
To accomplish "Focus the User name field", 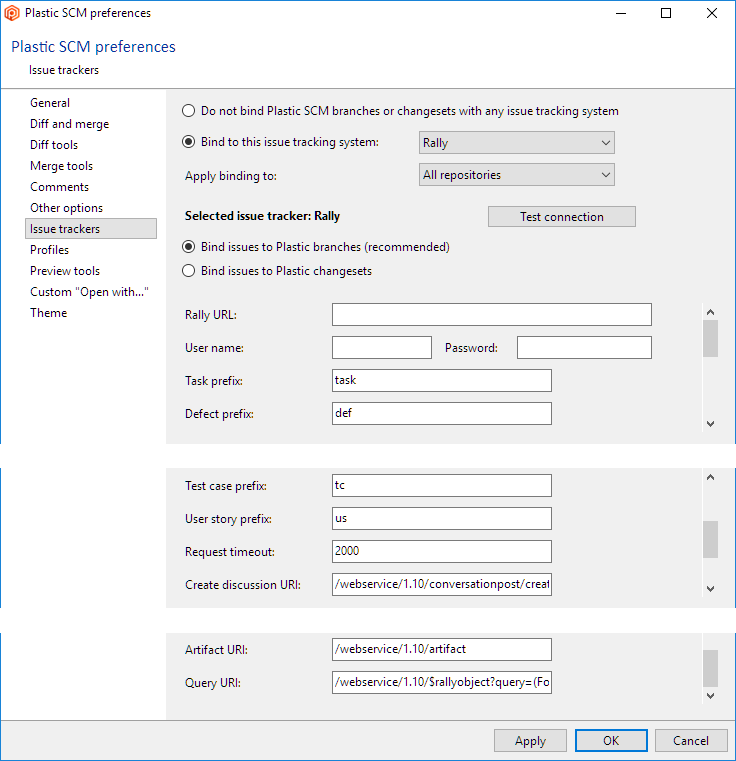I will pos(382,347).
